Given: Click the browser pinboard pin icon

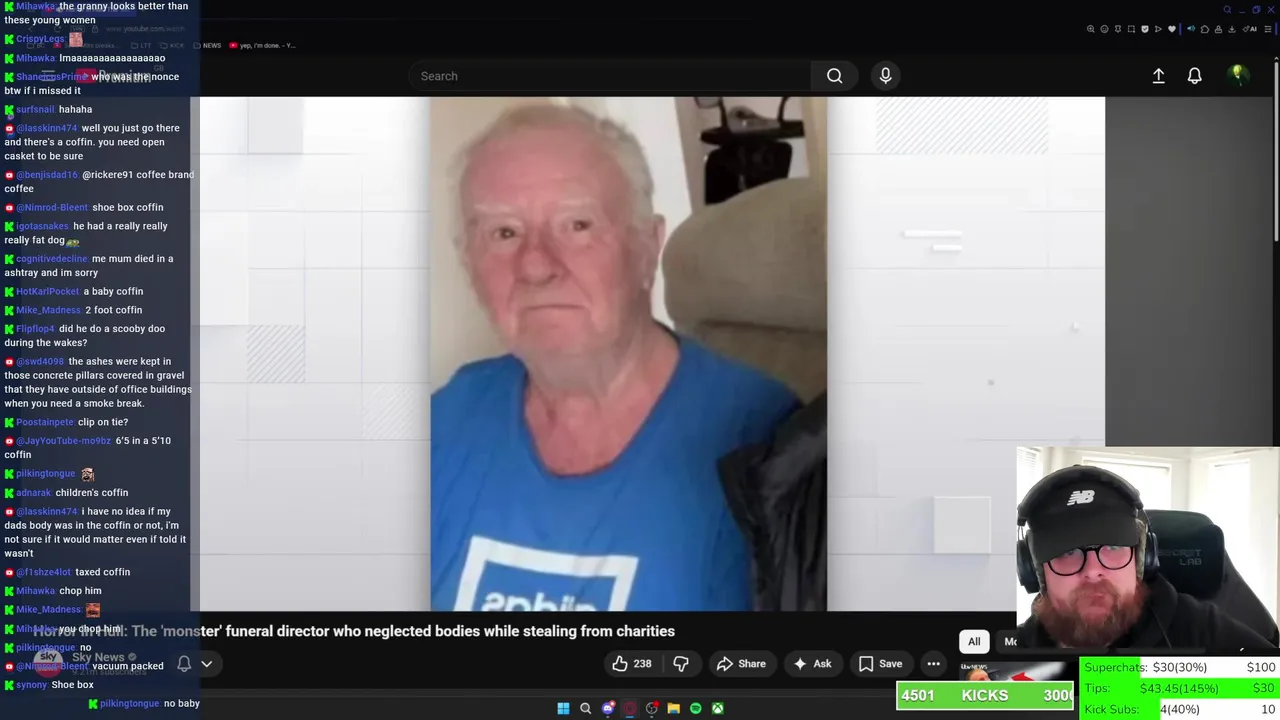Looking at the screenshot, I should pyautogui.click(x=1118, y=29).
